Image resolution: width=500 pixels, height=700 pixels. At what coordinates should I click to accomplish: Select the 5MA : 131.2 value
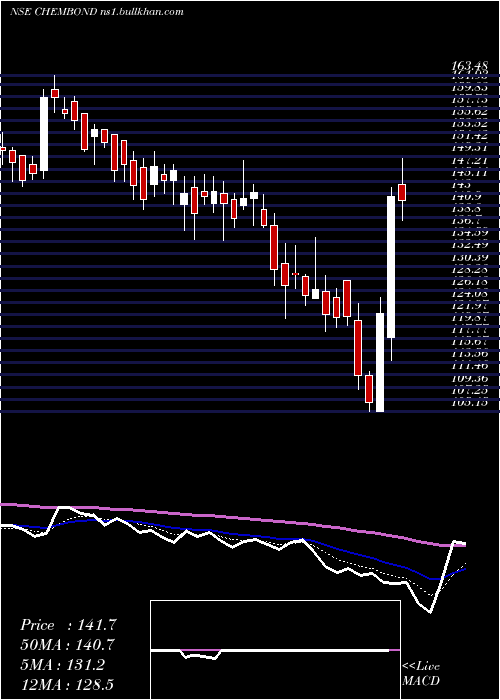pos(62,665)
